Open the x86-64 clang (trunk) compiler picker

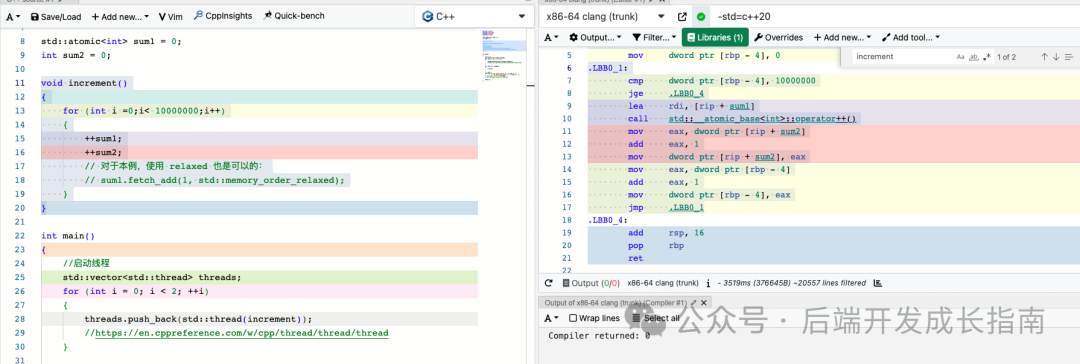[605, 17]
